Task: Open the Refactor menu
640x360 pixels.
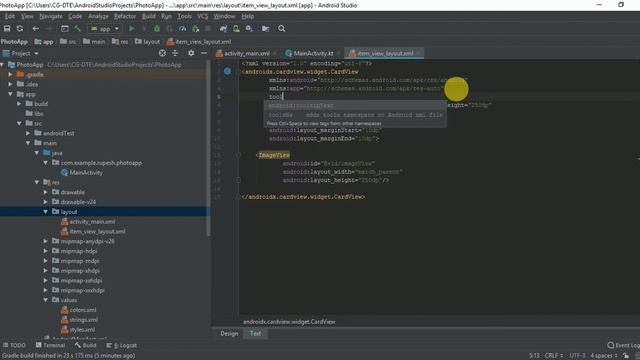Action: point(125,16)
